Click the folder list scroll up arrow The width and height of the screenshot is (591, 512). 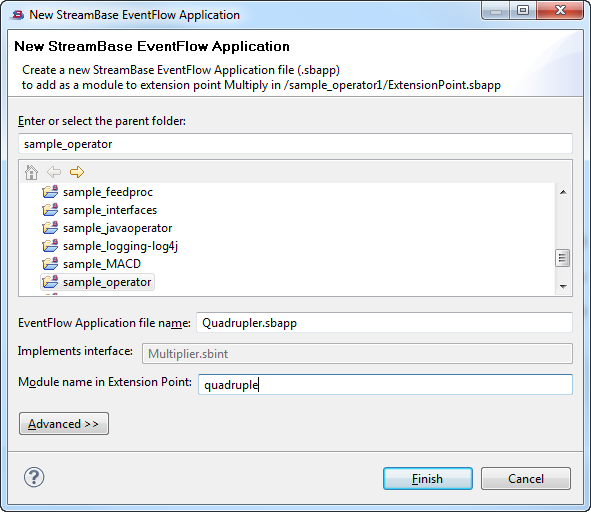563,192
